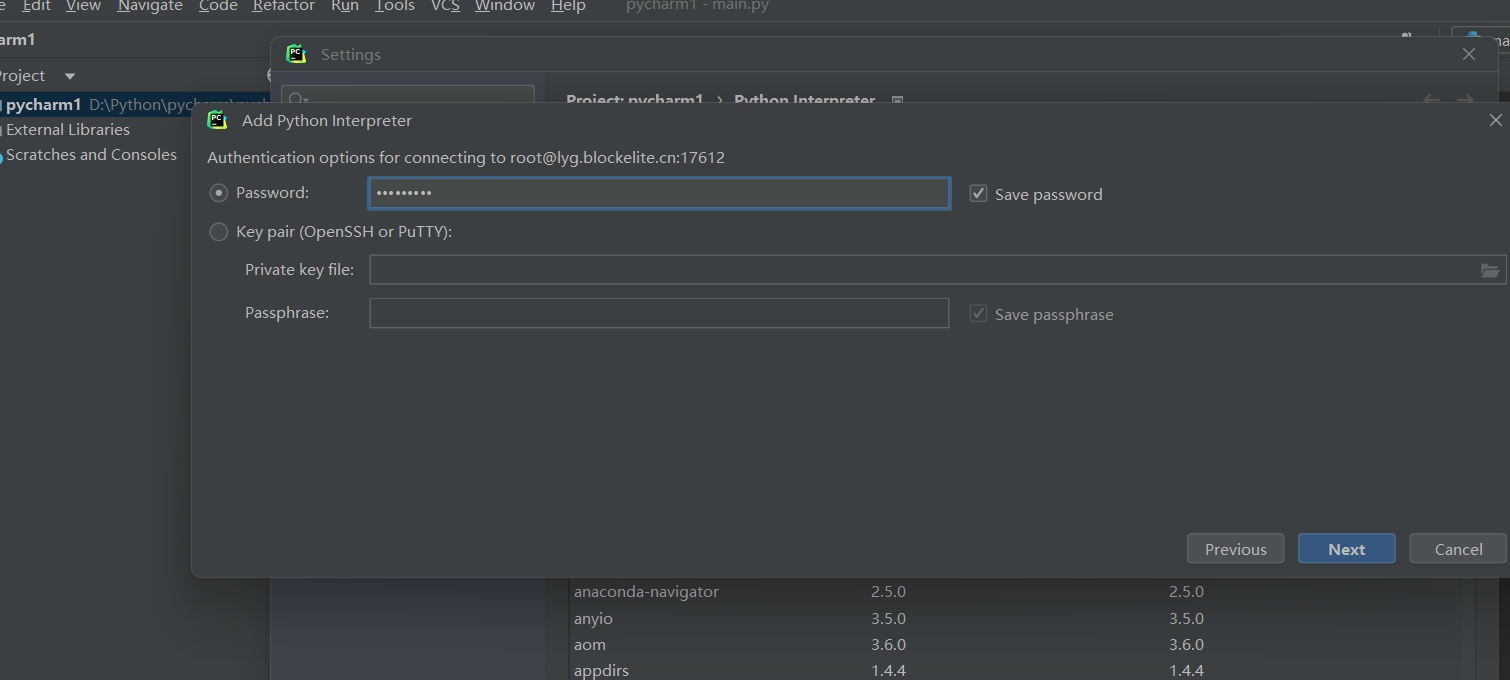This screenshot has width=1510, height=680.
Task: Click PyCharm icon in Add Python Interpreter title
Action: [217, 120]
